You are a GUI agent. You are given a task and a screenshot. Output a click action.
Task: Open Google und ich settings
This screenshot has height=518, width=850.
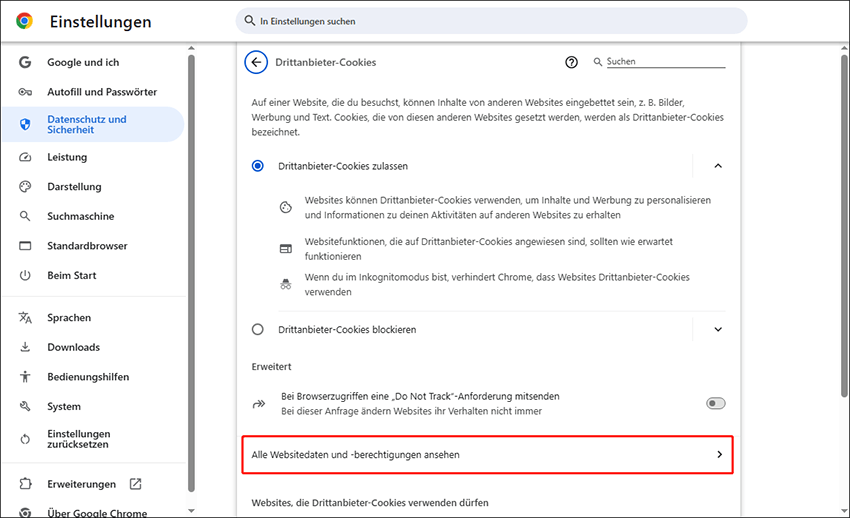click(x=83, y=62)
